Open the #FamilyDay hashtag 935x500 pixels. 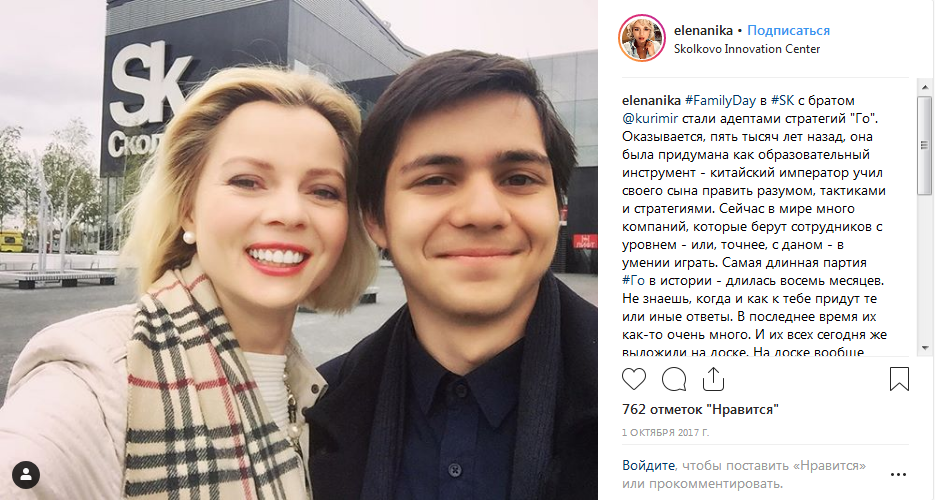[x=720, y=100]
